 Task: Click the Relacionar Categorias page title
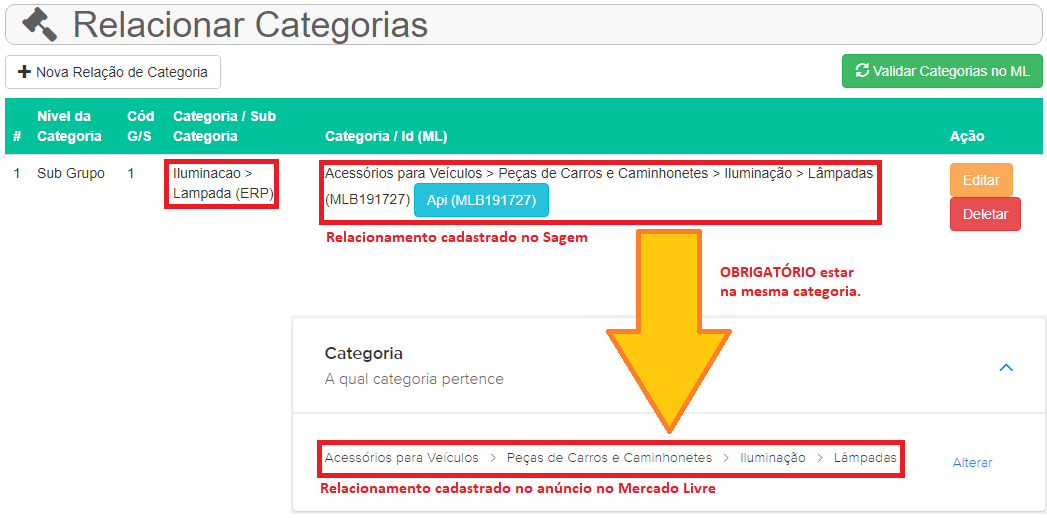click(x=250, y=25)
